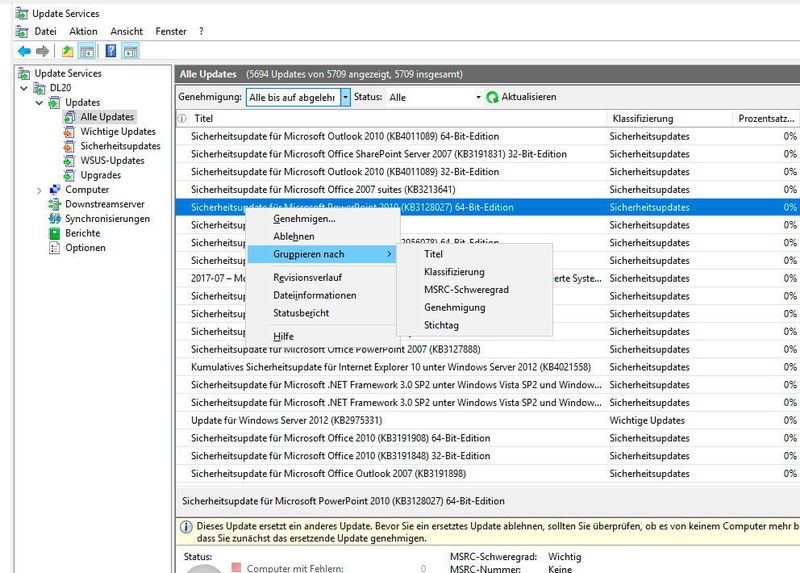Click the Forward arrow toolbar icon

pos(42,51)
